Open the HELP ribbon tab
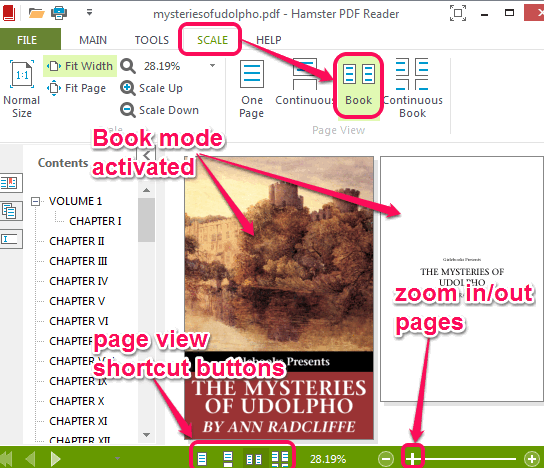This screenshot has width=544, height=468. coord(269,40)
